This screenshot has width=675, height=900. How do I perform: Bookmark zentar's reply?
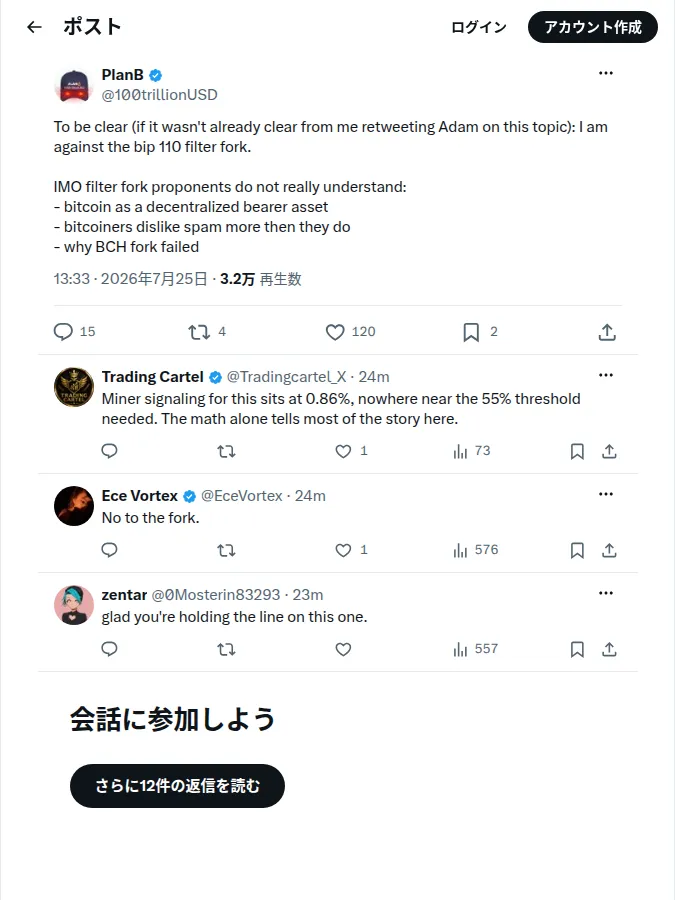tap(577, 649)
